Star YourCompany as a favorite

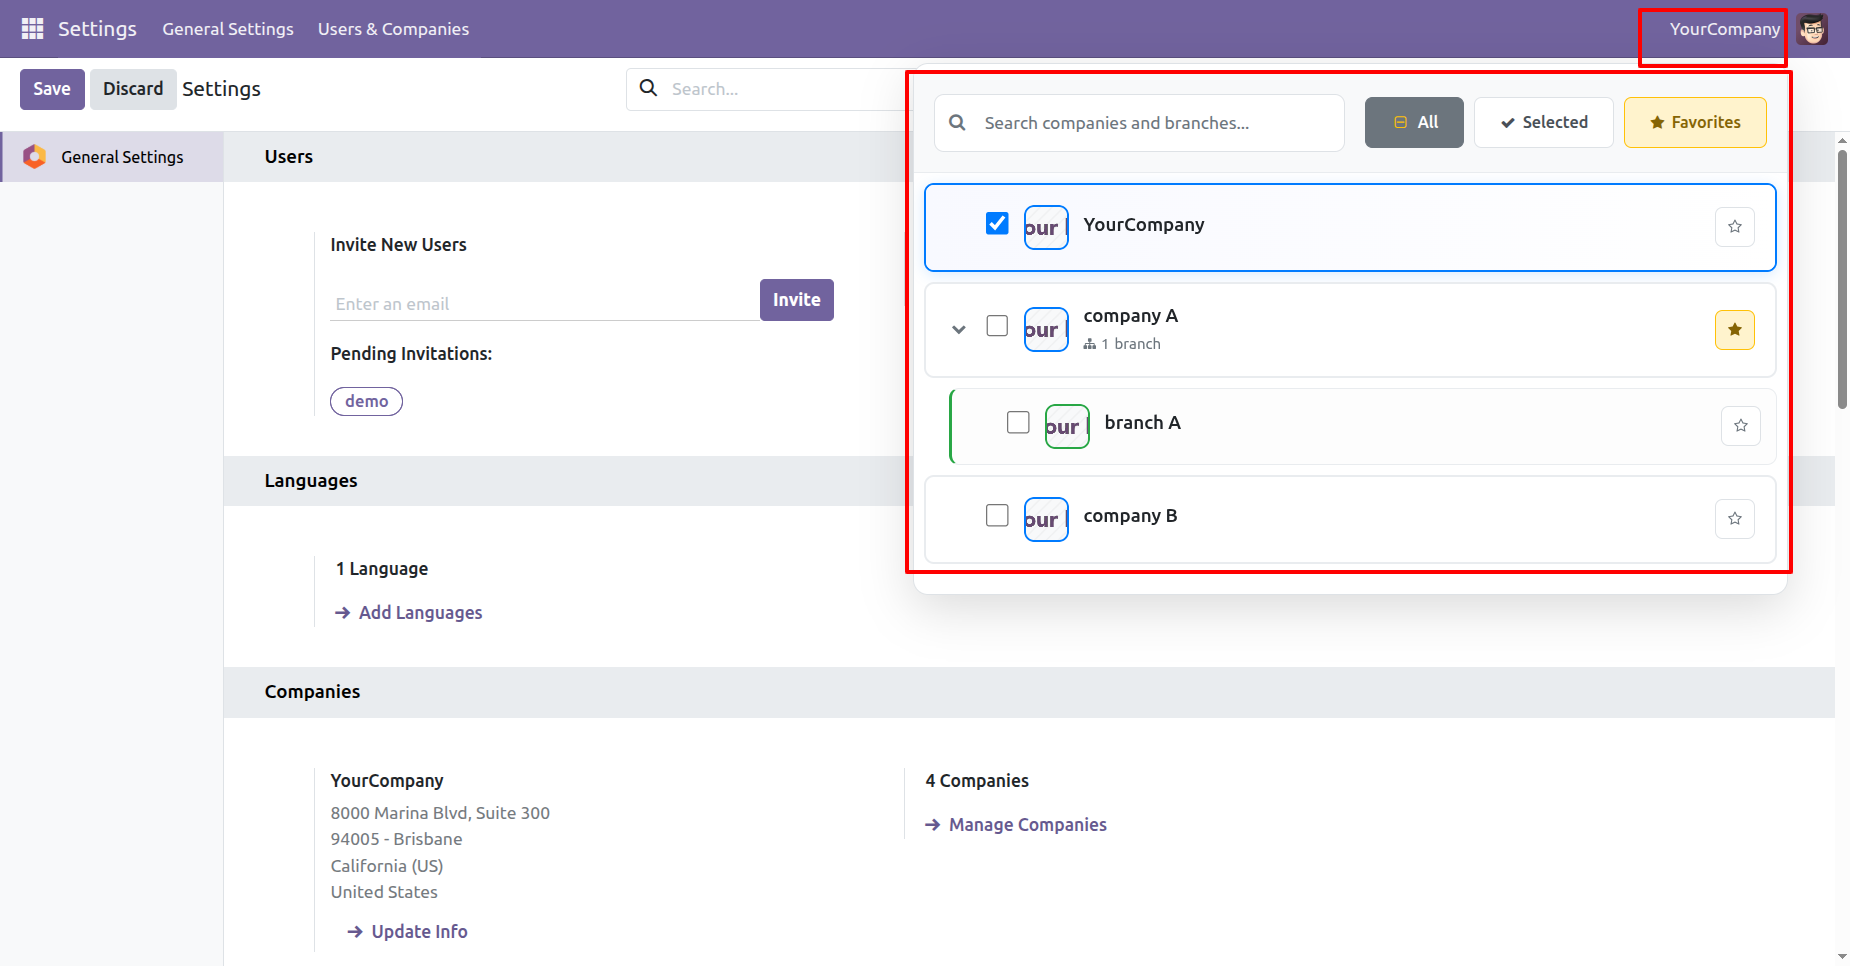1734,227
